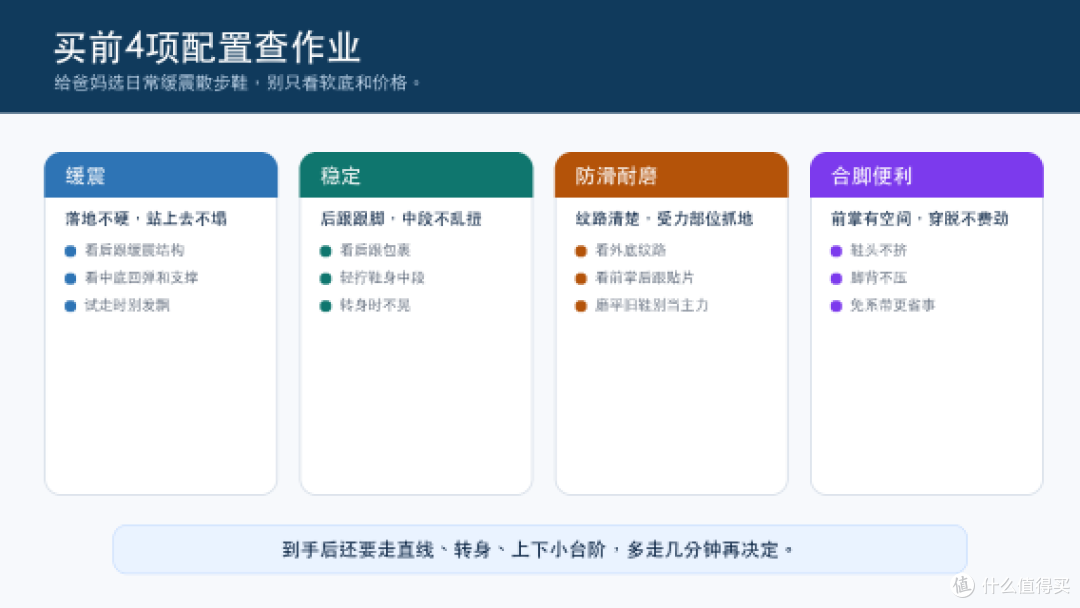The image size is (1080, 608).
Task: Click the orange bullet dot beside "磨平旧鞋别当主力"
Action: [x=581, y=306]
